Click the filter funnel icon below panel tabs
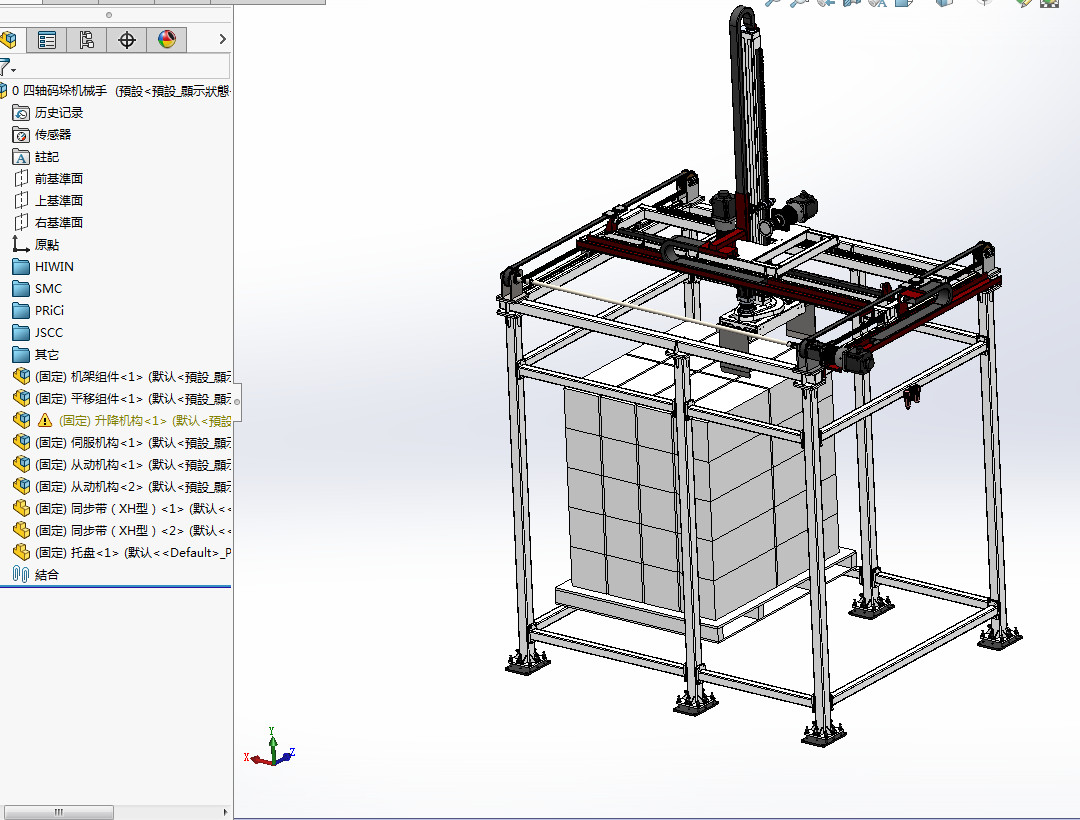 point(5,65)
